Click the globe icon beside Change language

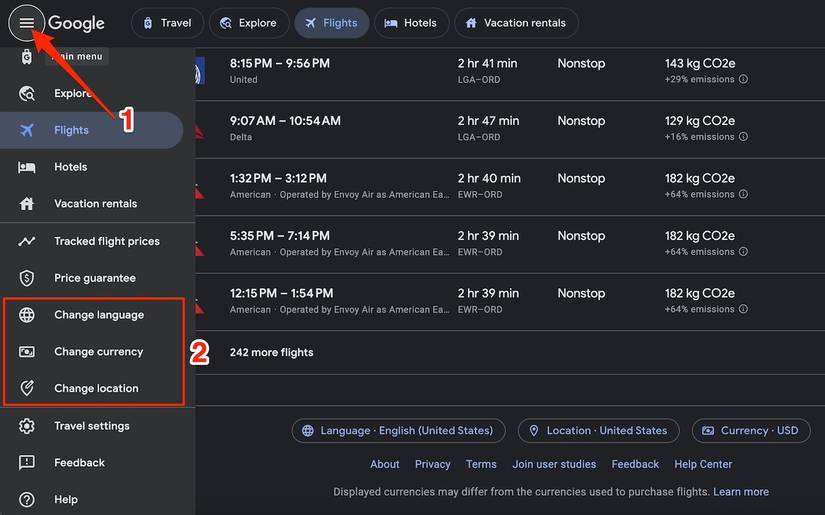point(27,315)
